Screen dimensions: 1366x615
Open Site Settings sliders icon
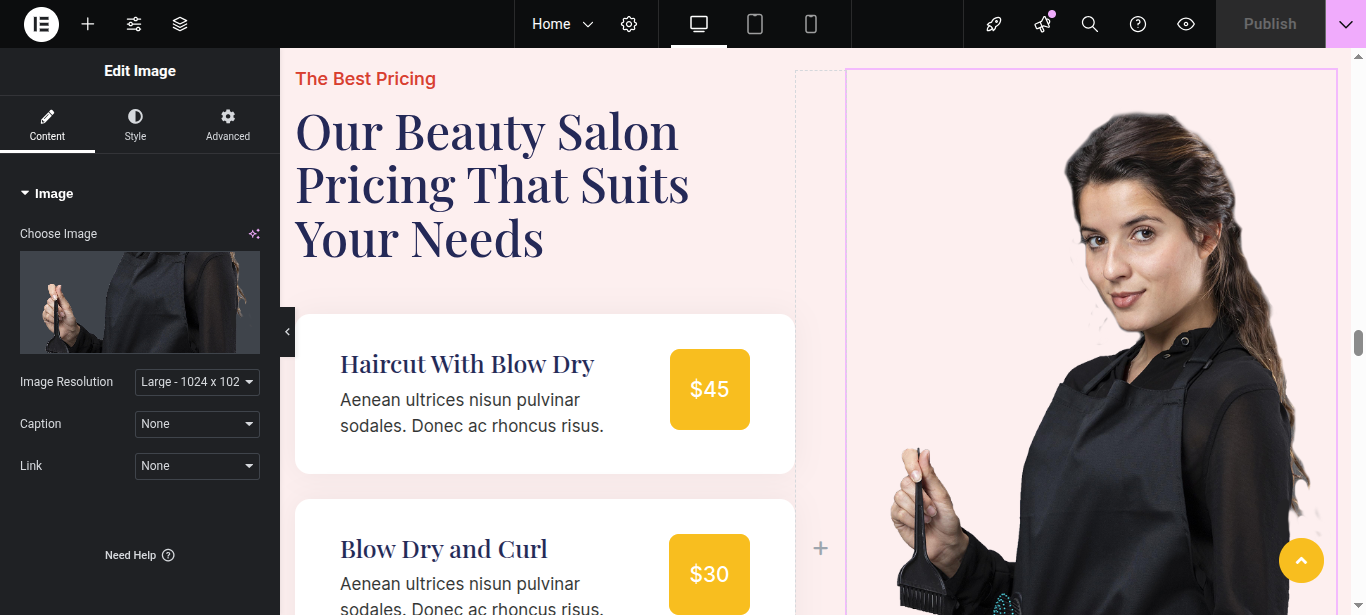[134, 24]
